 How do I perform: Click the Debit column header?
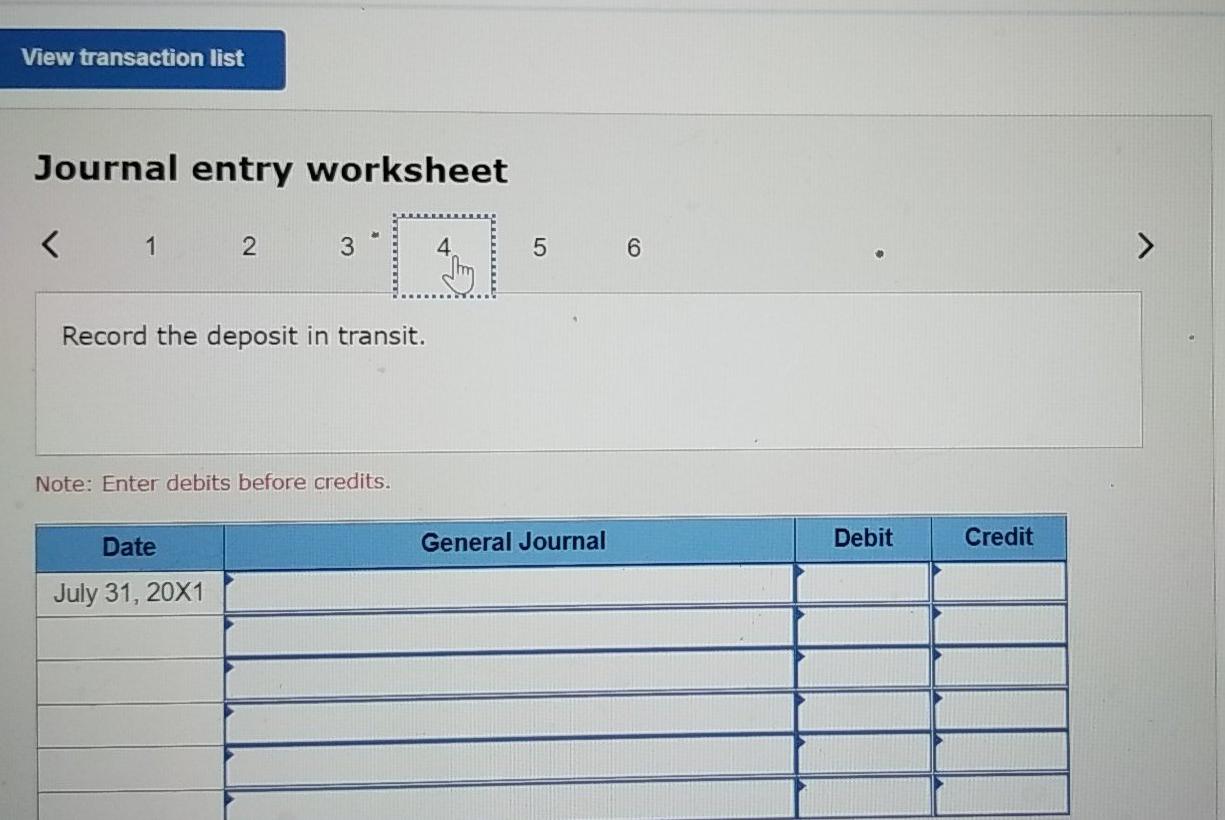click(863, 538)
